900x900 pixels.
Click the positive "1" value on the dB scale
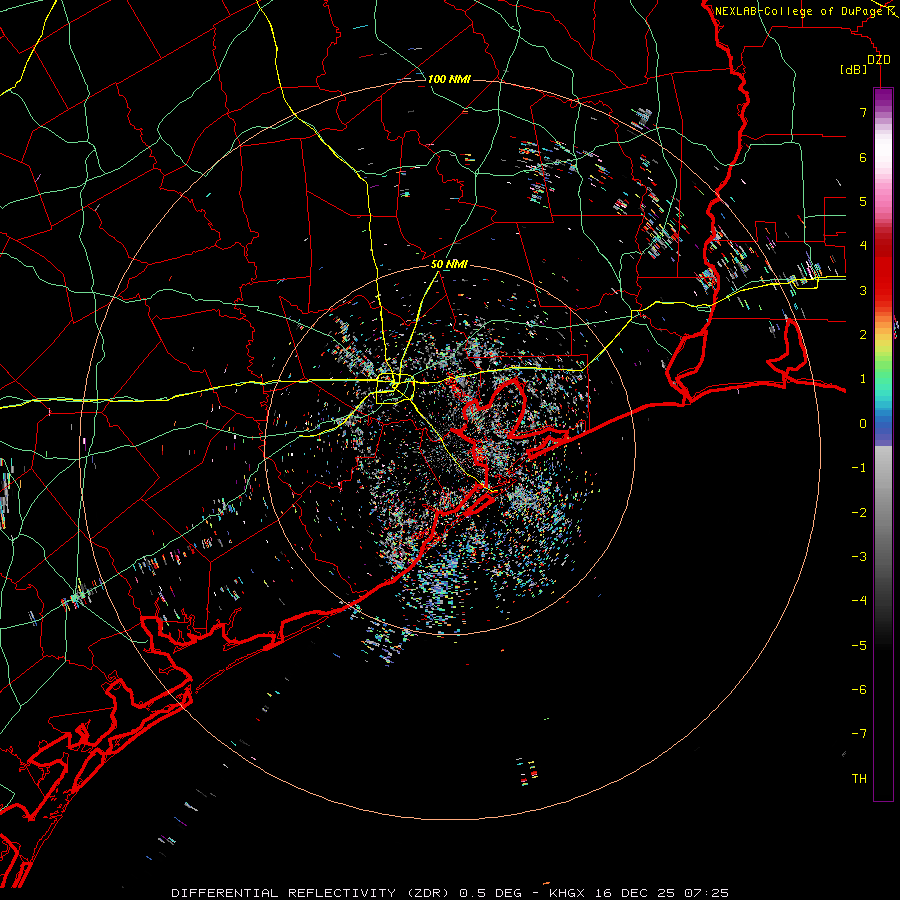(x=863, y=379)
